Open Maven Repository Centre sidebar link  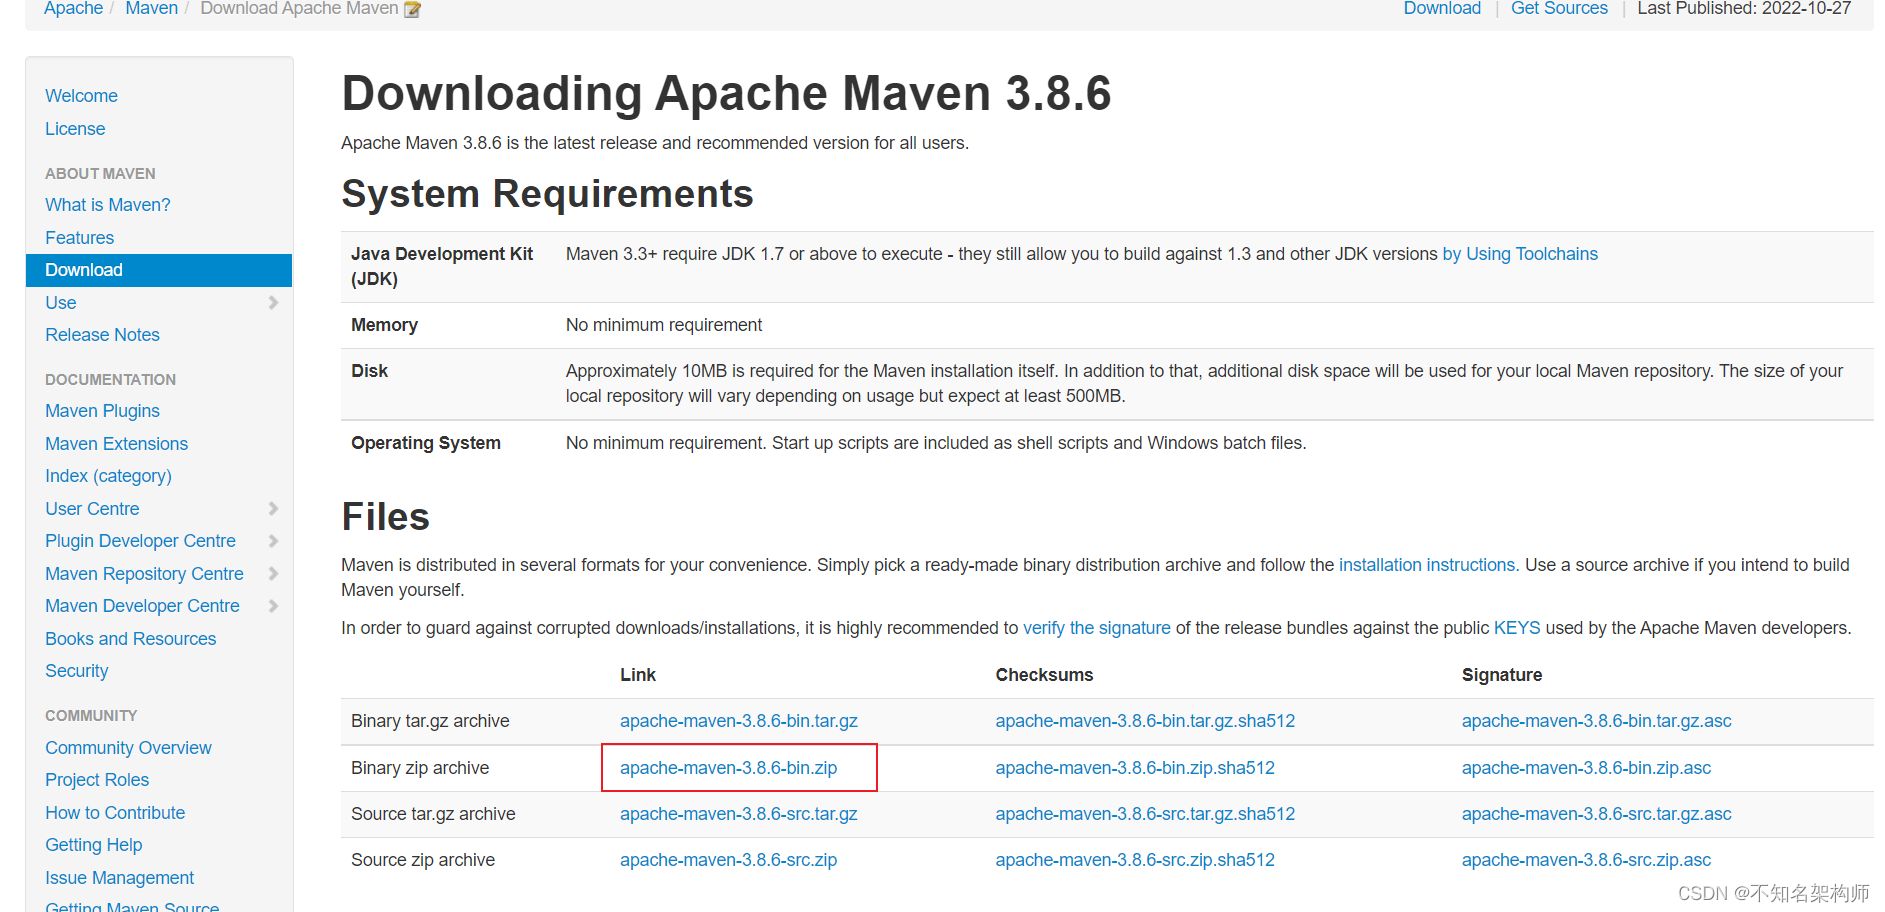144,574
